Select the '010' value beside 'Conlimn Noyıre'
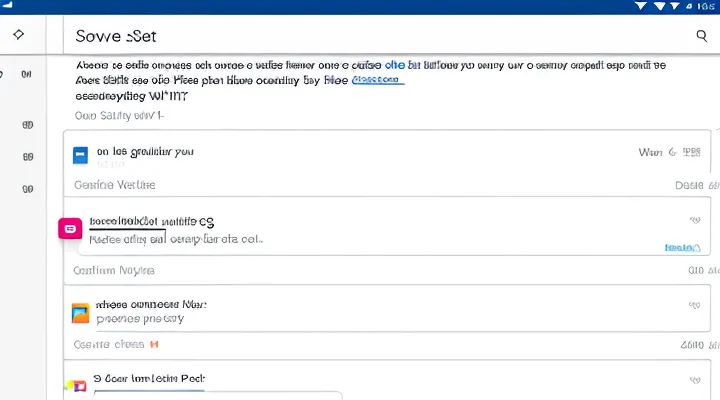 [x=696, y=270]
